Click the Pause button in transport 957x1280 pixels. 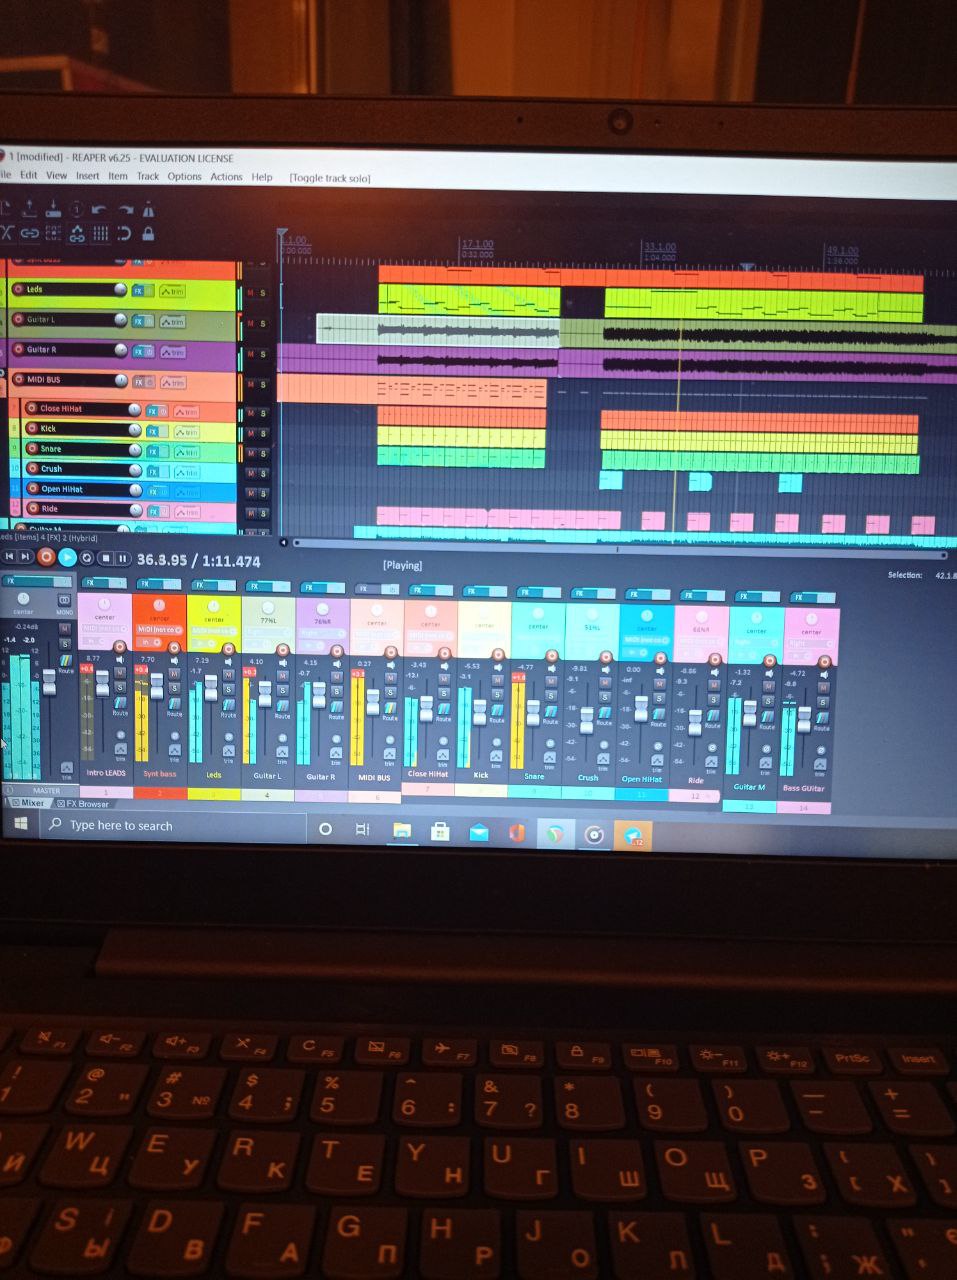point(122,559)
